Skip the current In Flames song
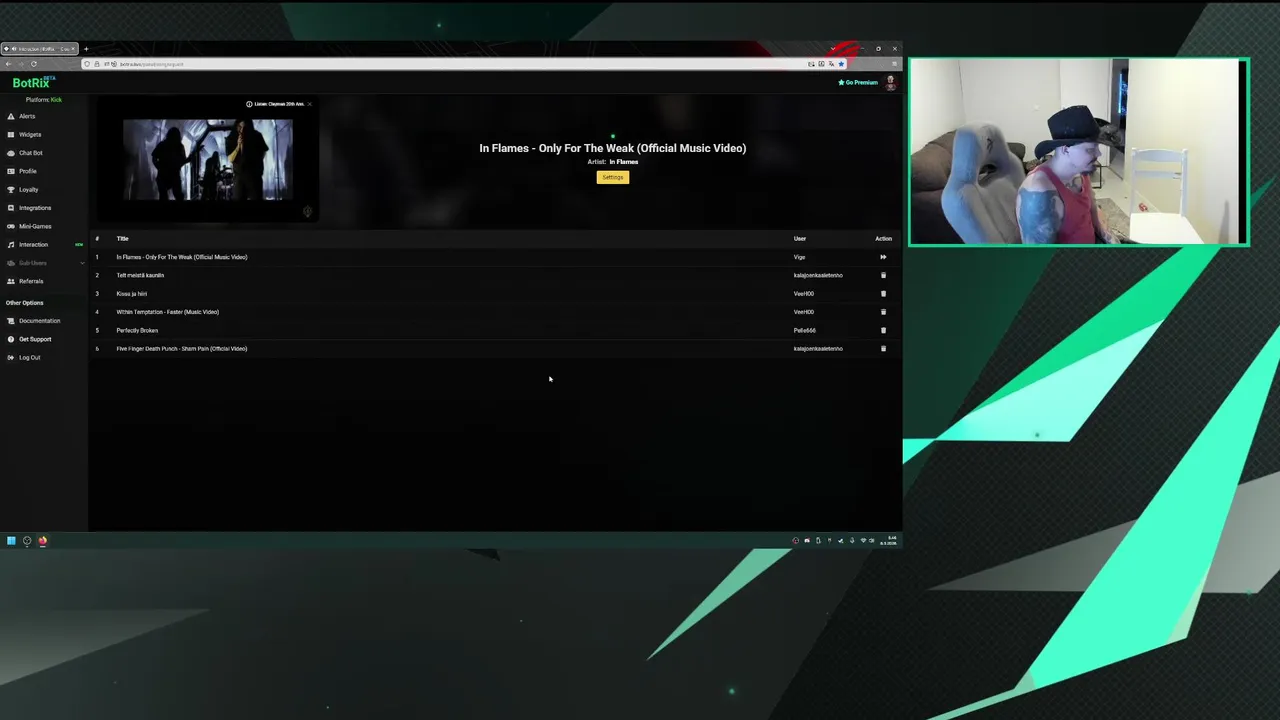The image size is (1280, 720). point(883,257)
